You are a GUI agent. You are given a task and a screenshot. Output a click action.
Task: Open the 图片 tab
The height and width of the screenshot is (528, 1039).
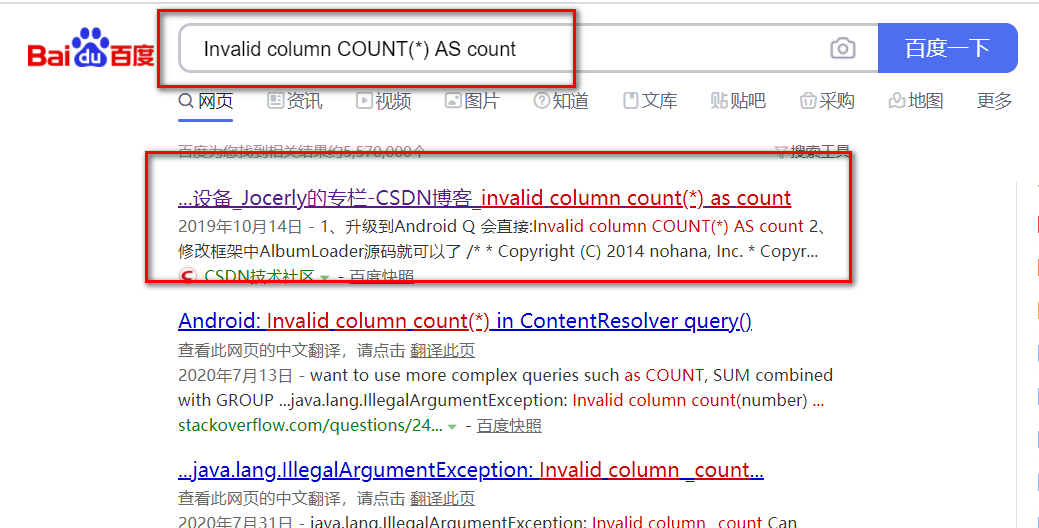point(472,101)
